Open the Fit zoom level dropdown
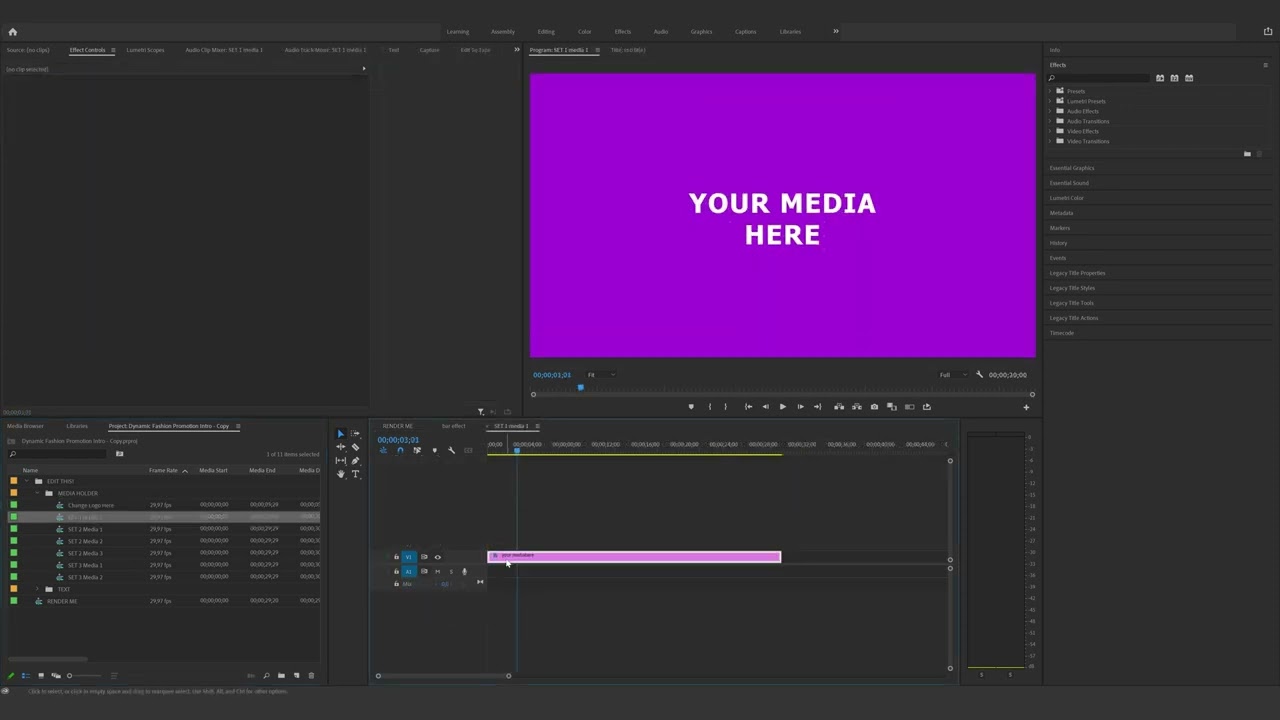 coord(600,375)
